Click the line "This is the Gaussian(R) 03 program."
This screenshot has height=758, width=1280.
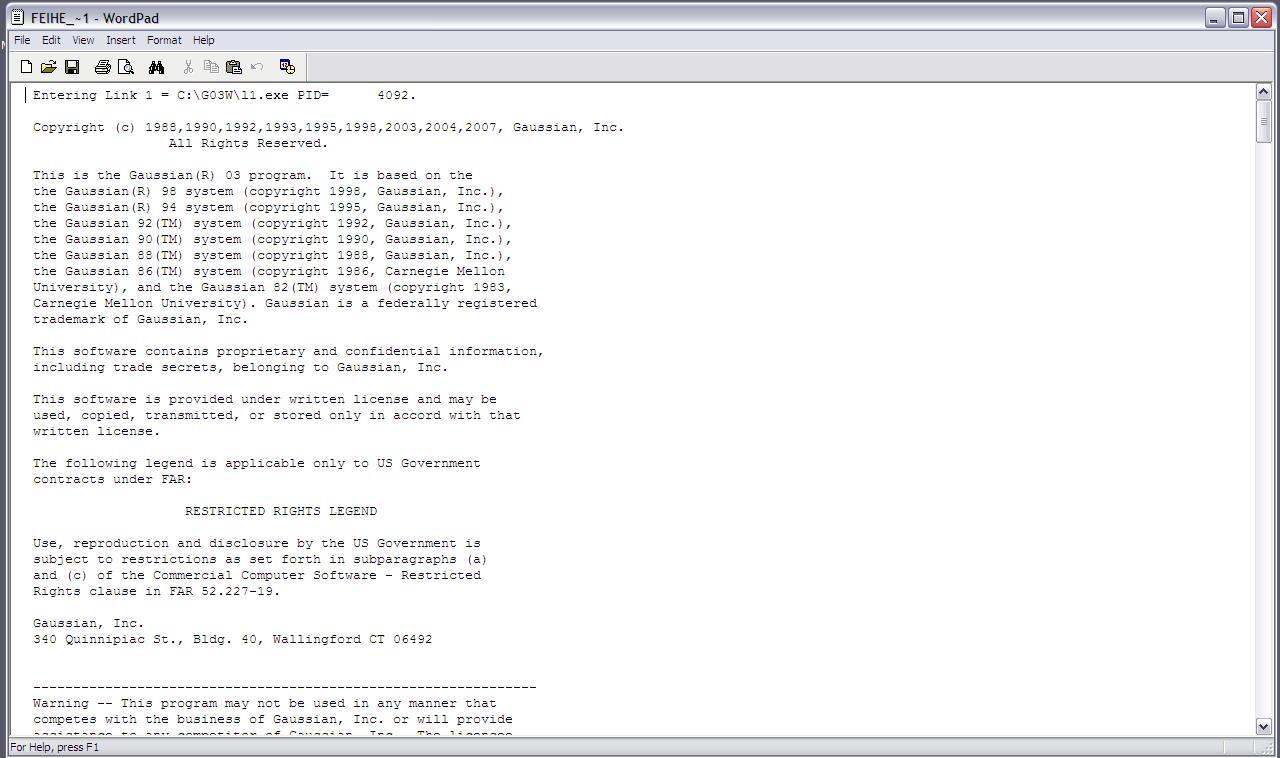pyautogui.click(x=252, y=175)
